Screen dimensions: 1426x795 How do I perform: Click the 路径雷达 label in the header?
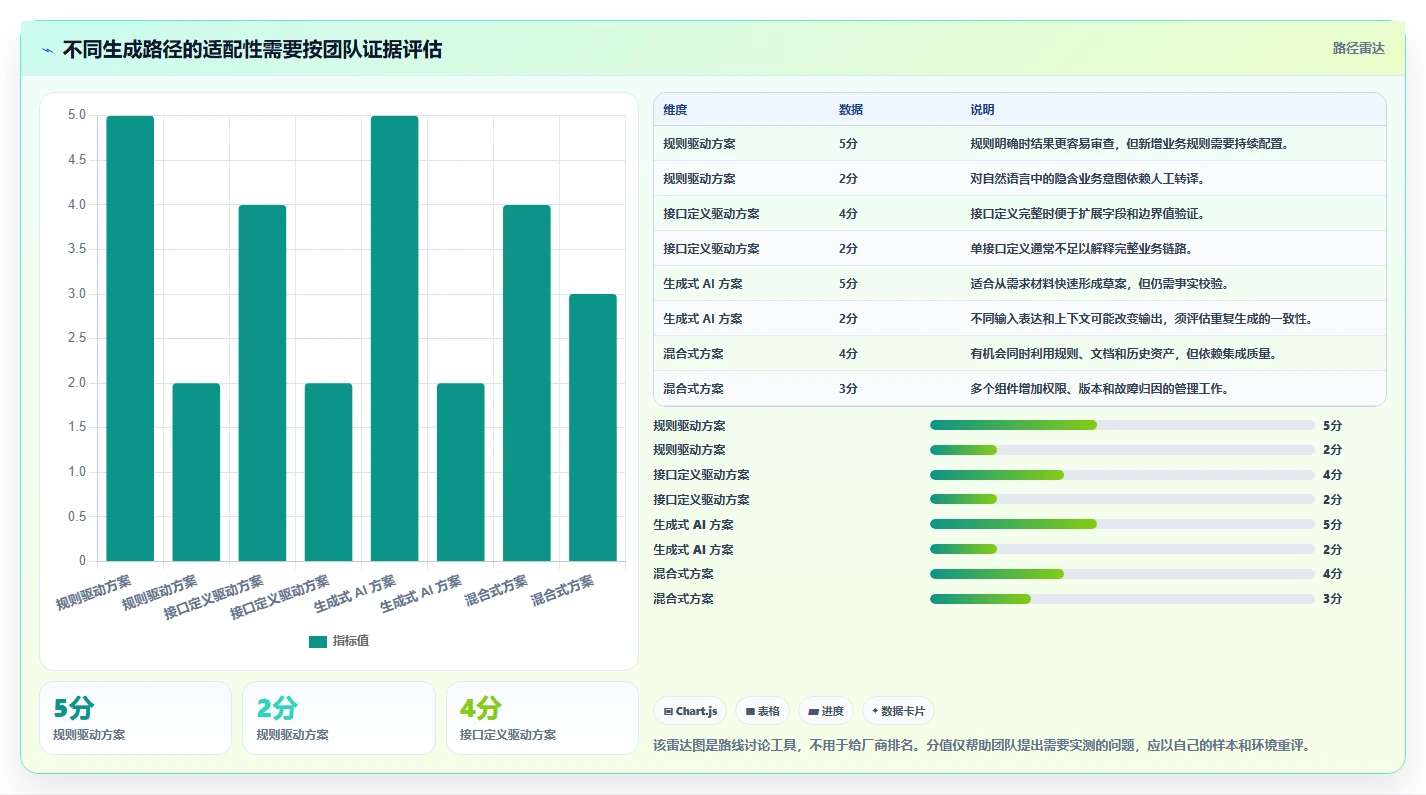coord(1358,48)
